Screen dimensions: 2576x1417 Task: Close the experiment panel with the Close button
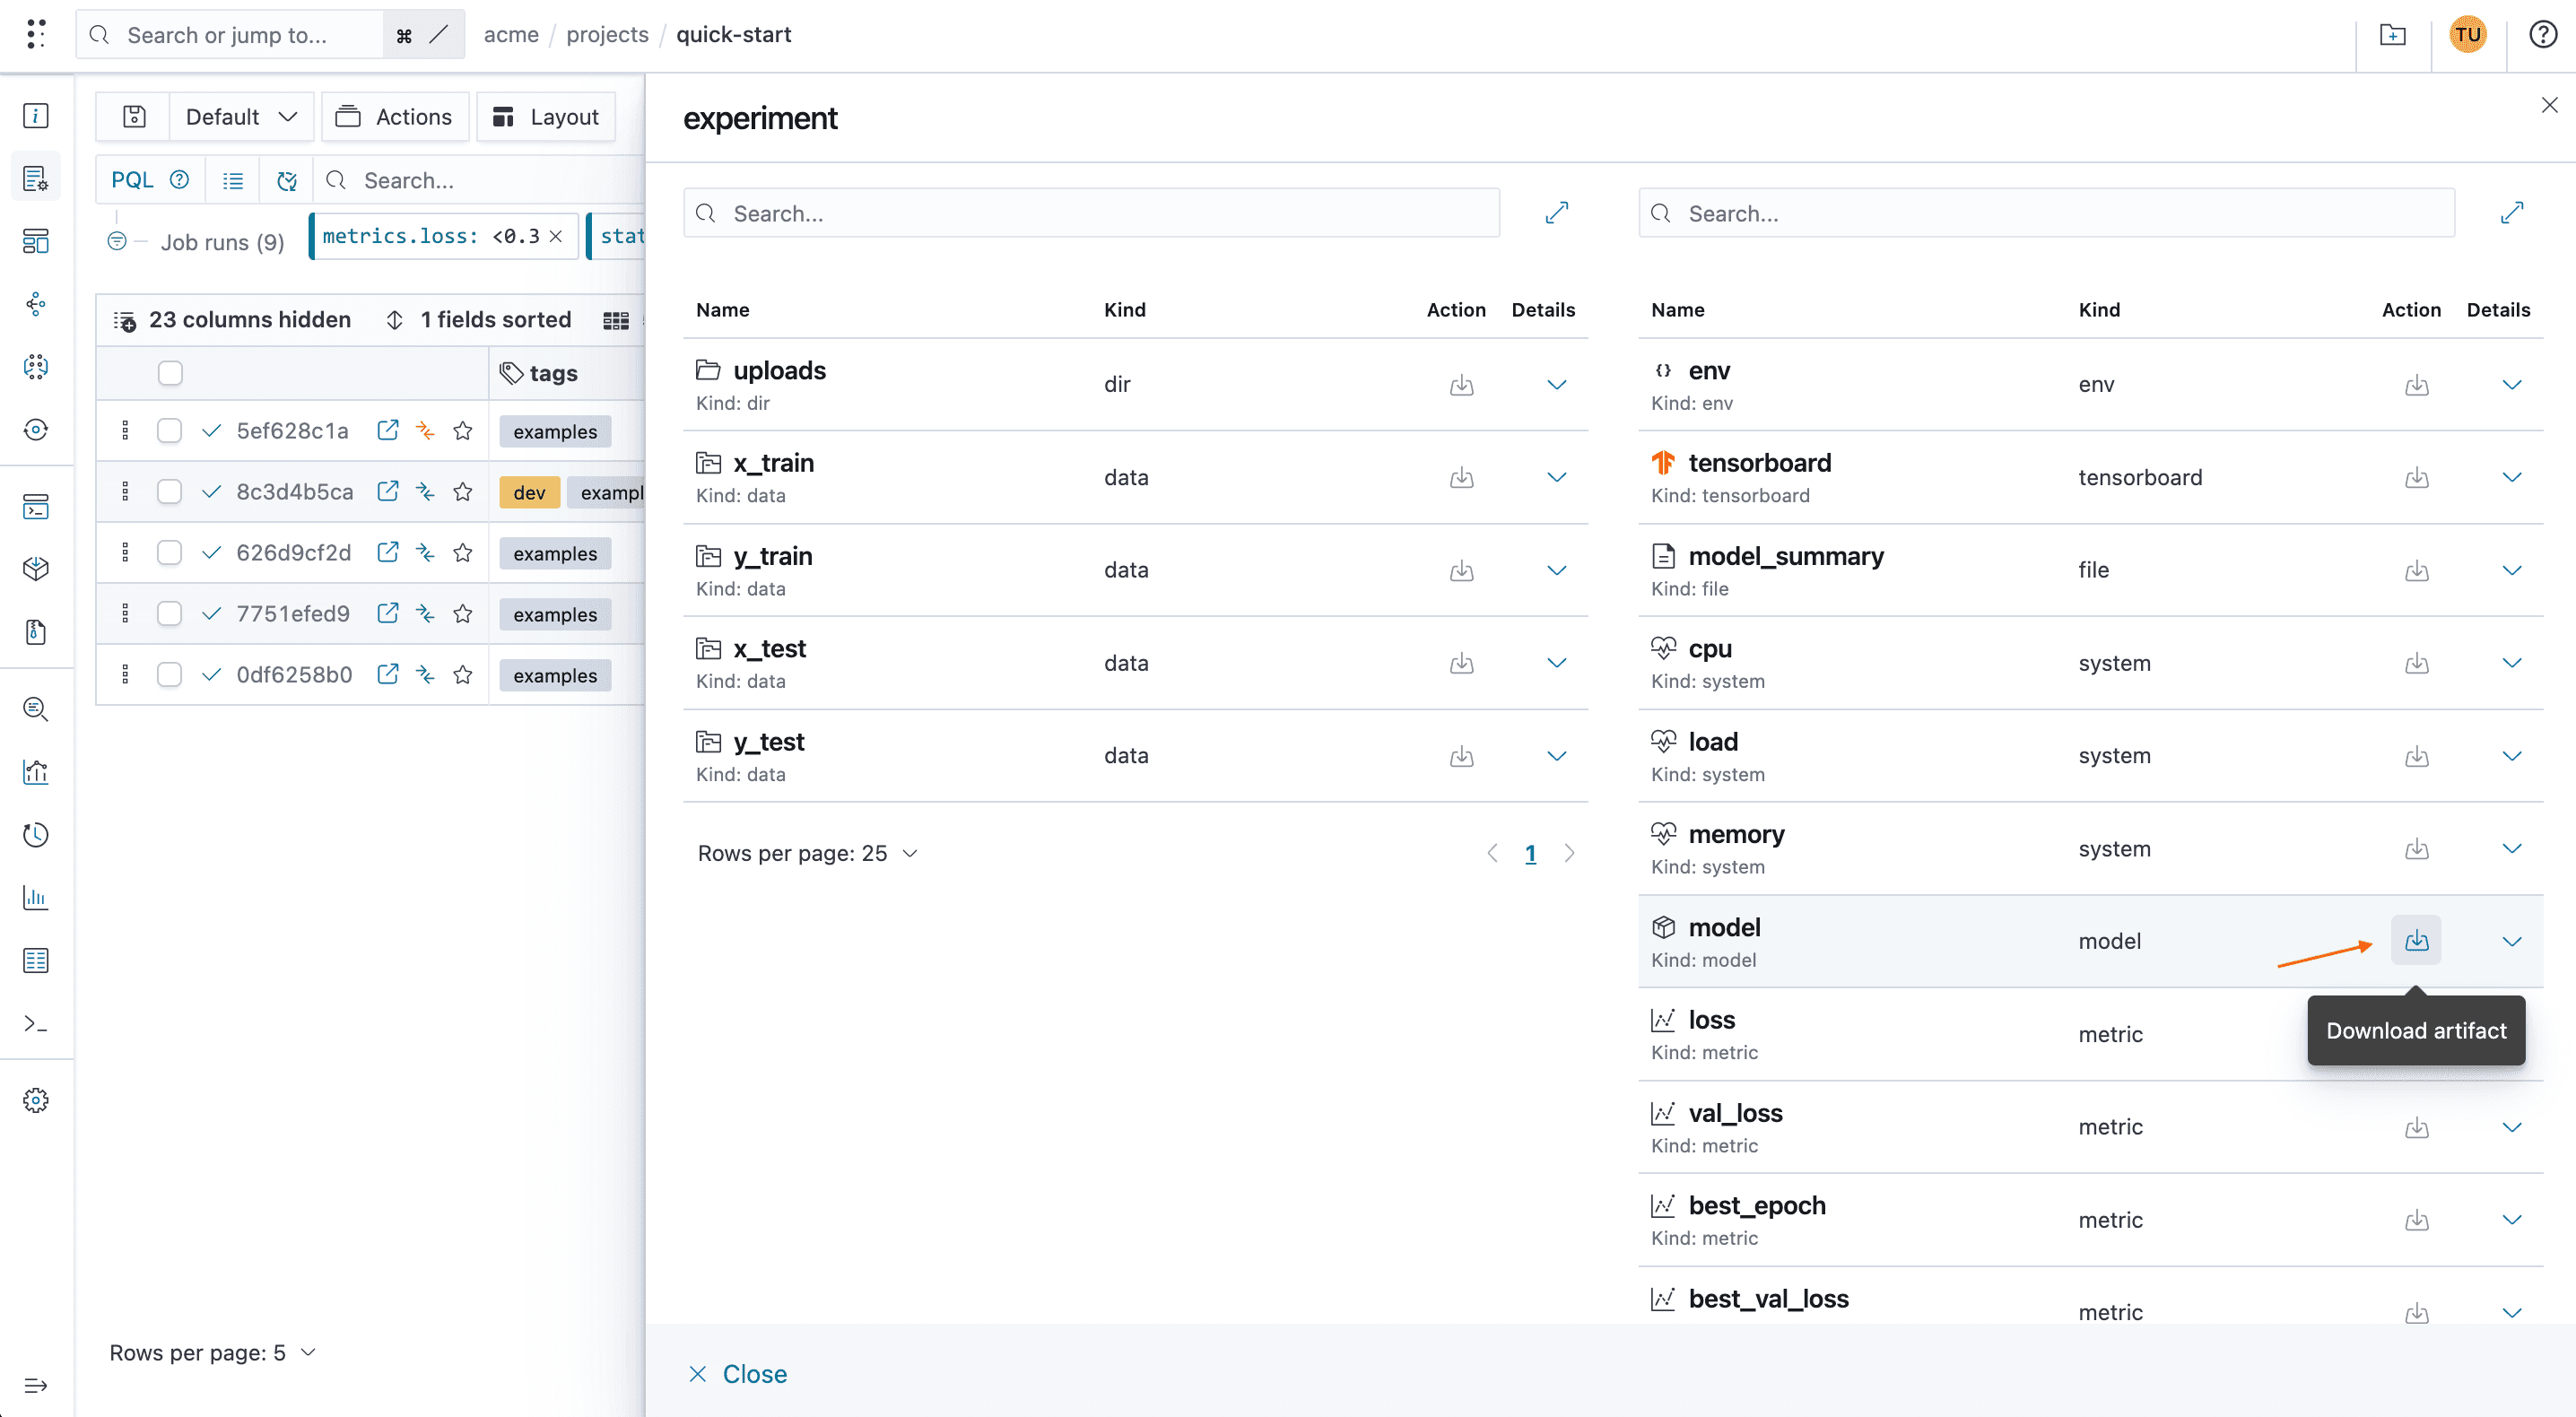coord(738,1373)
